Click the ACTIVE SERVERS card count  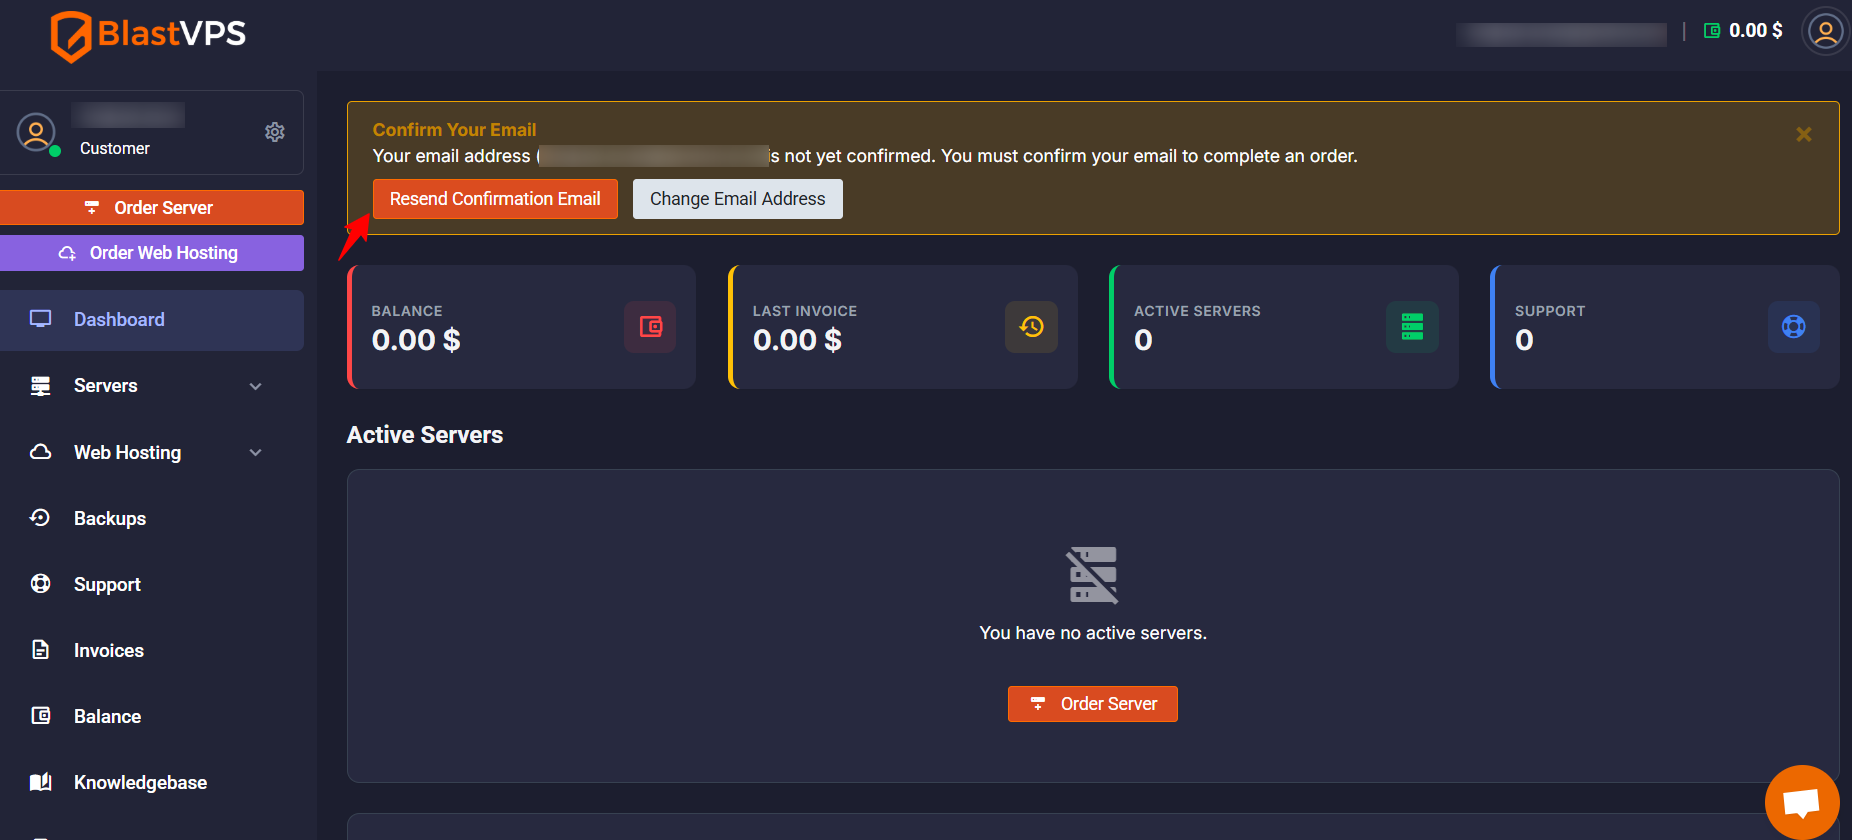click(1143, 341)
